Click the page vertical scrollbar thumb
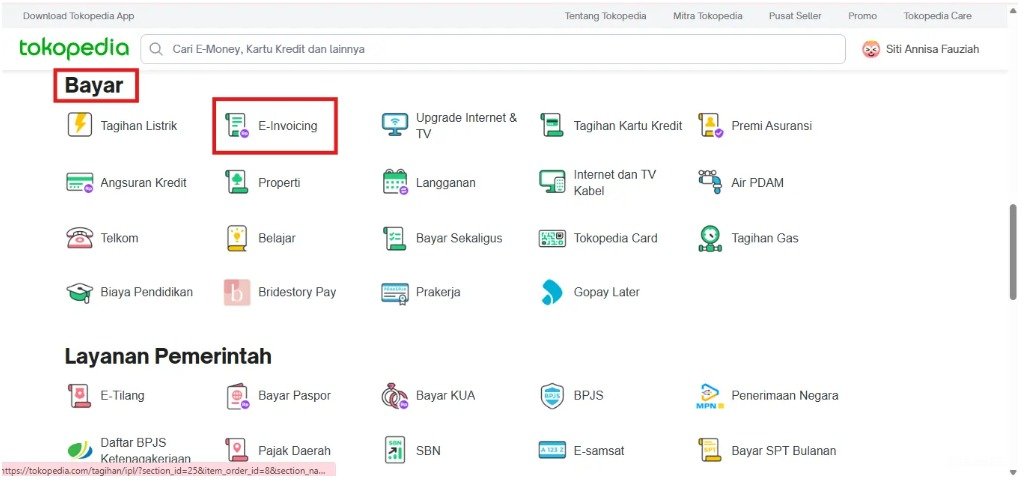 (x=1014, y=253)
